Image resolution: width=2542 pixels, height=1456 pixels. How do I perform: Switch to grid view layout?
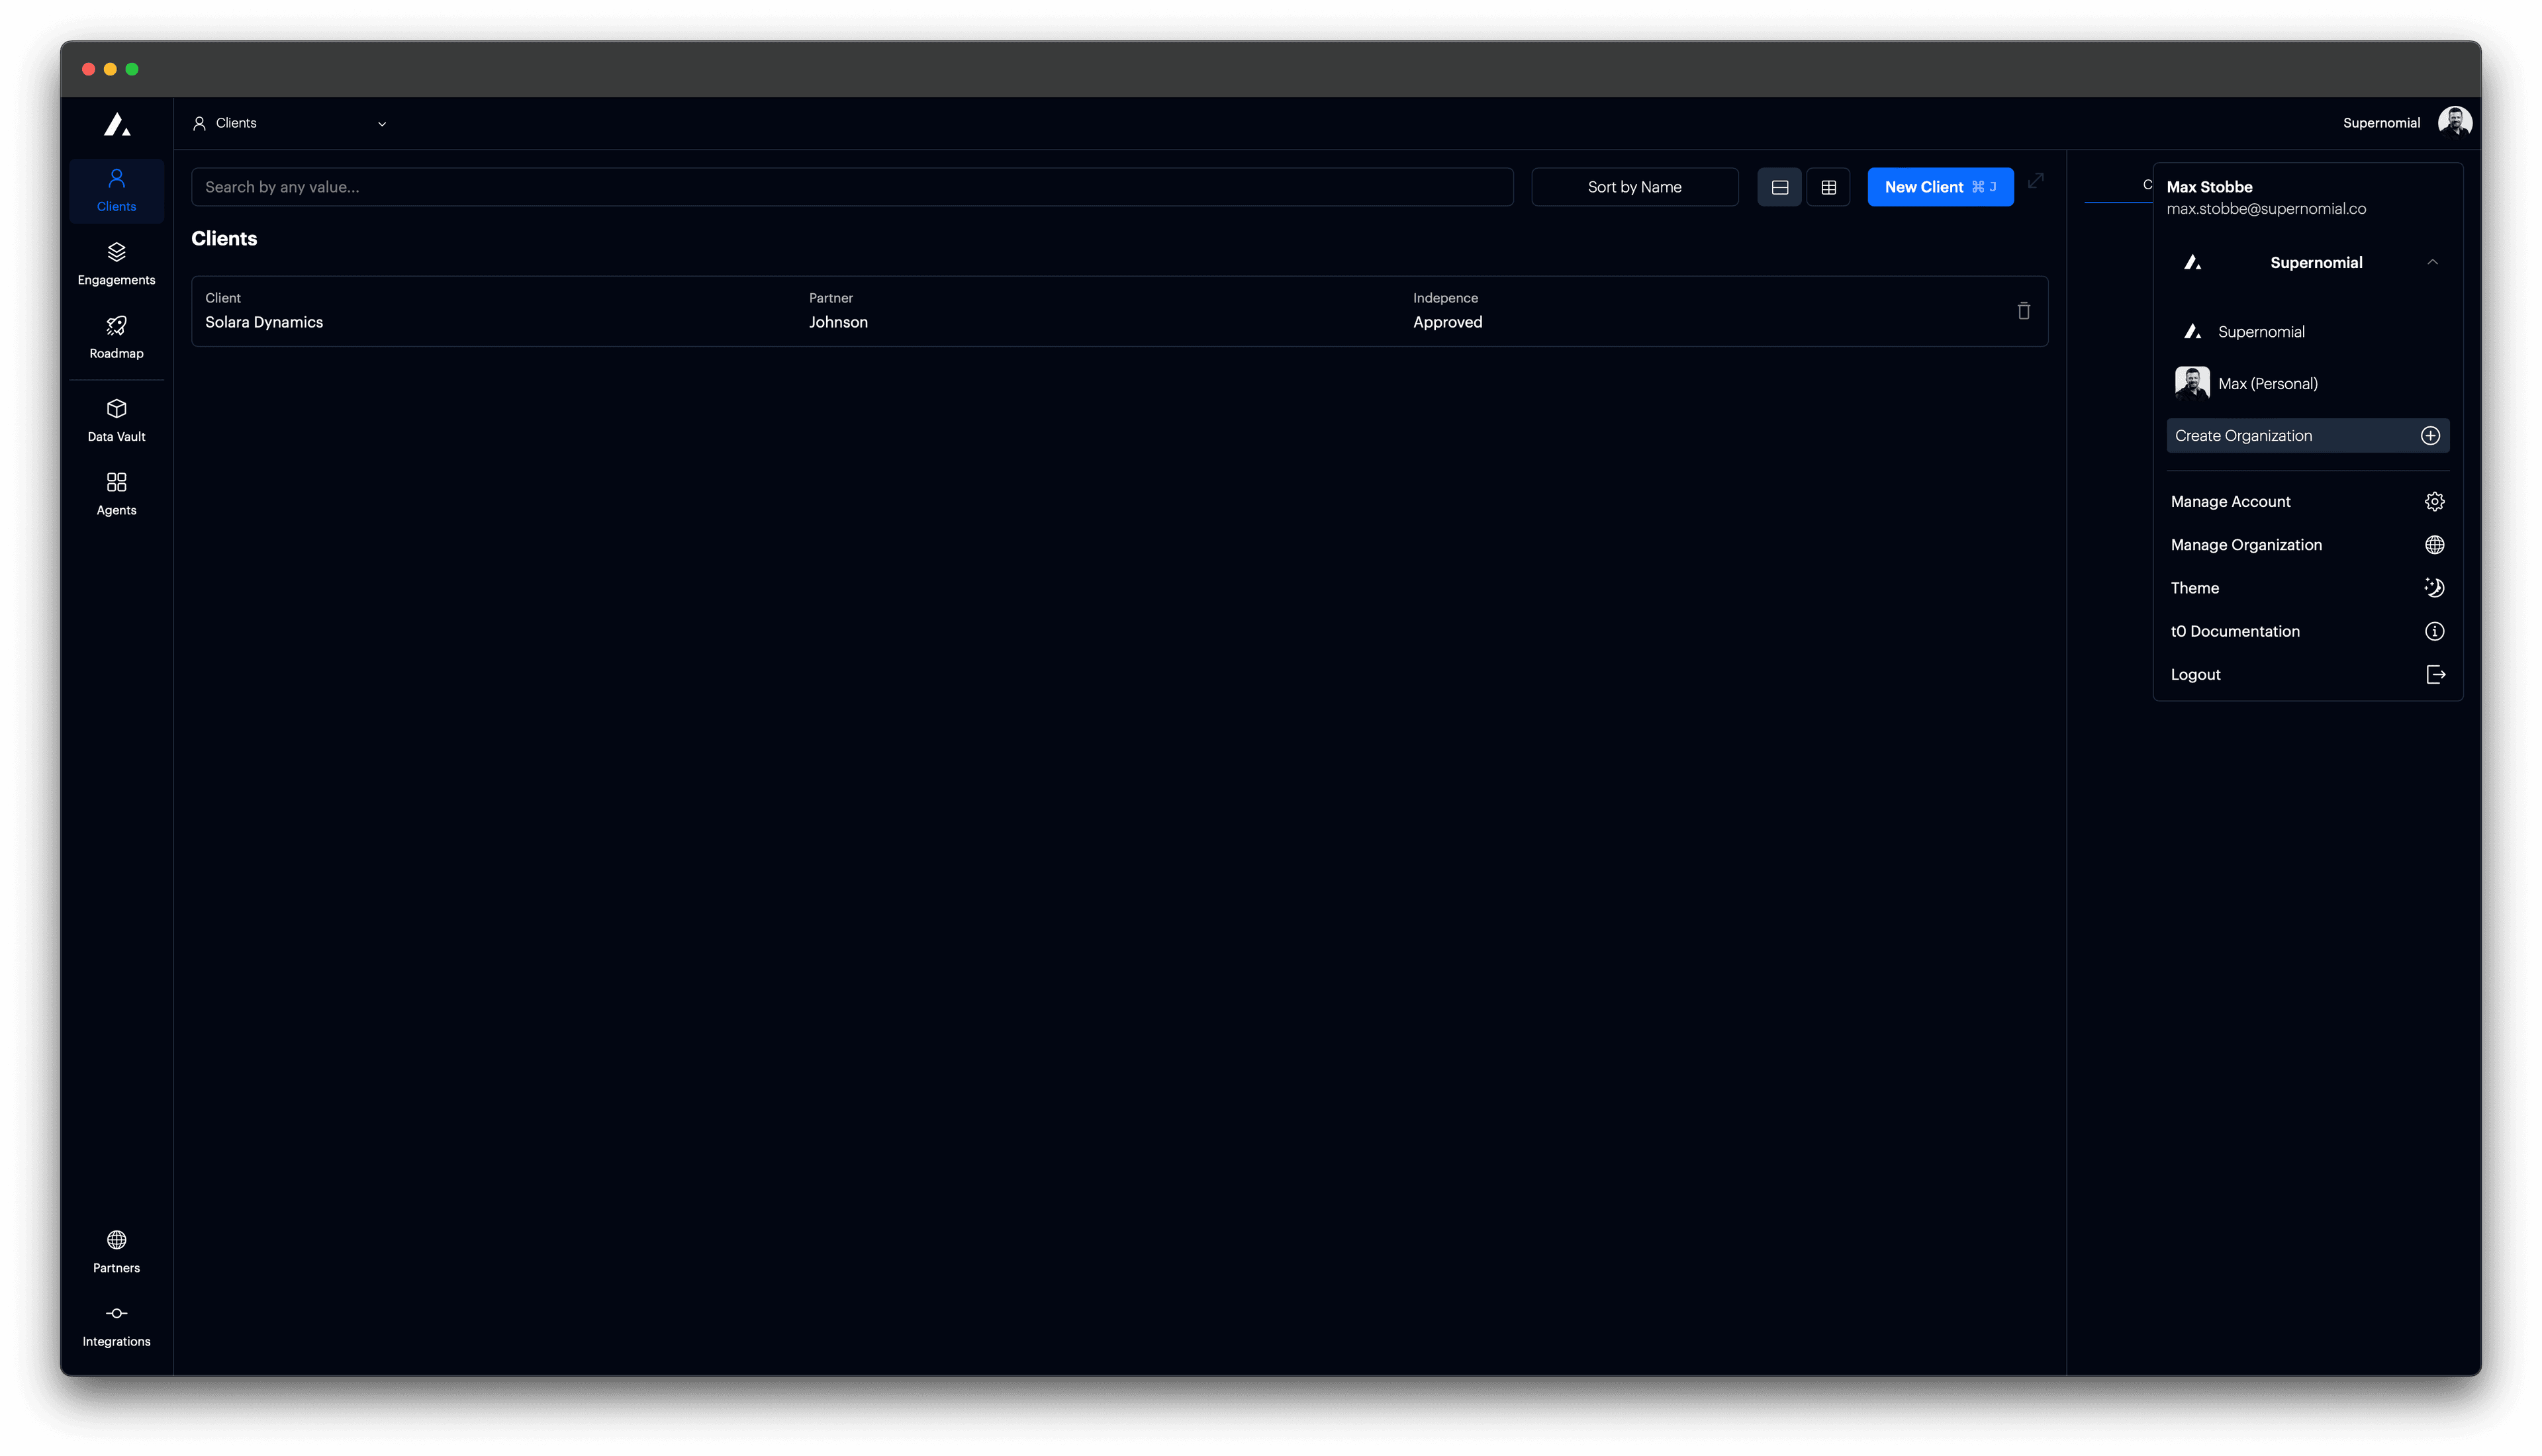[x=1828, y=186]
